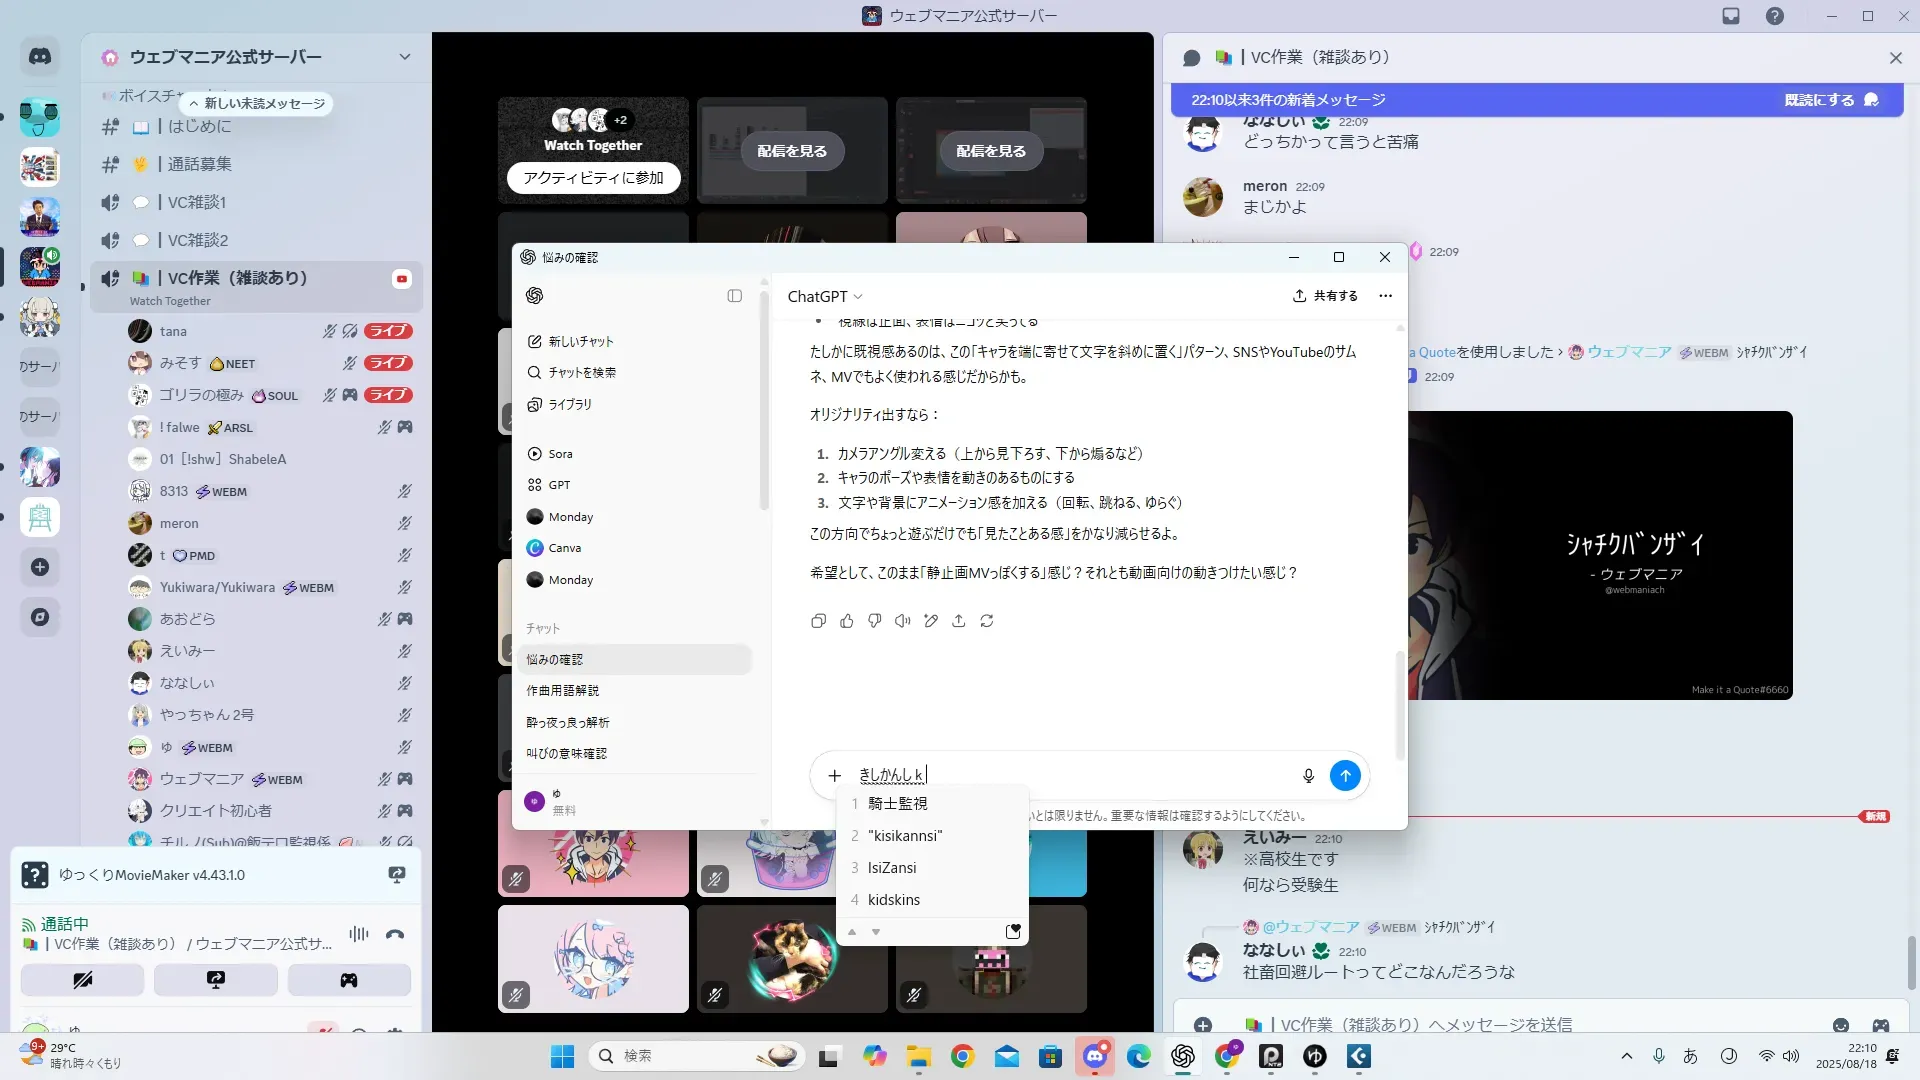Click the microphone dictation icon in prompt box
Image resolution: width=1920 pixels, height=1080 pixels.
point(1308,776)
